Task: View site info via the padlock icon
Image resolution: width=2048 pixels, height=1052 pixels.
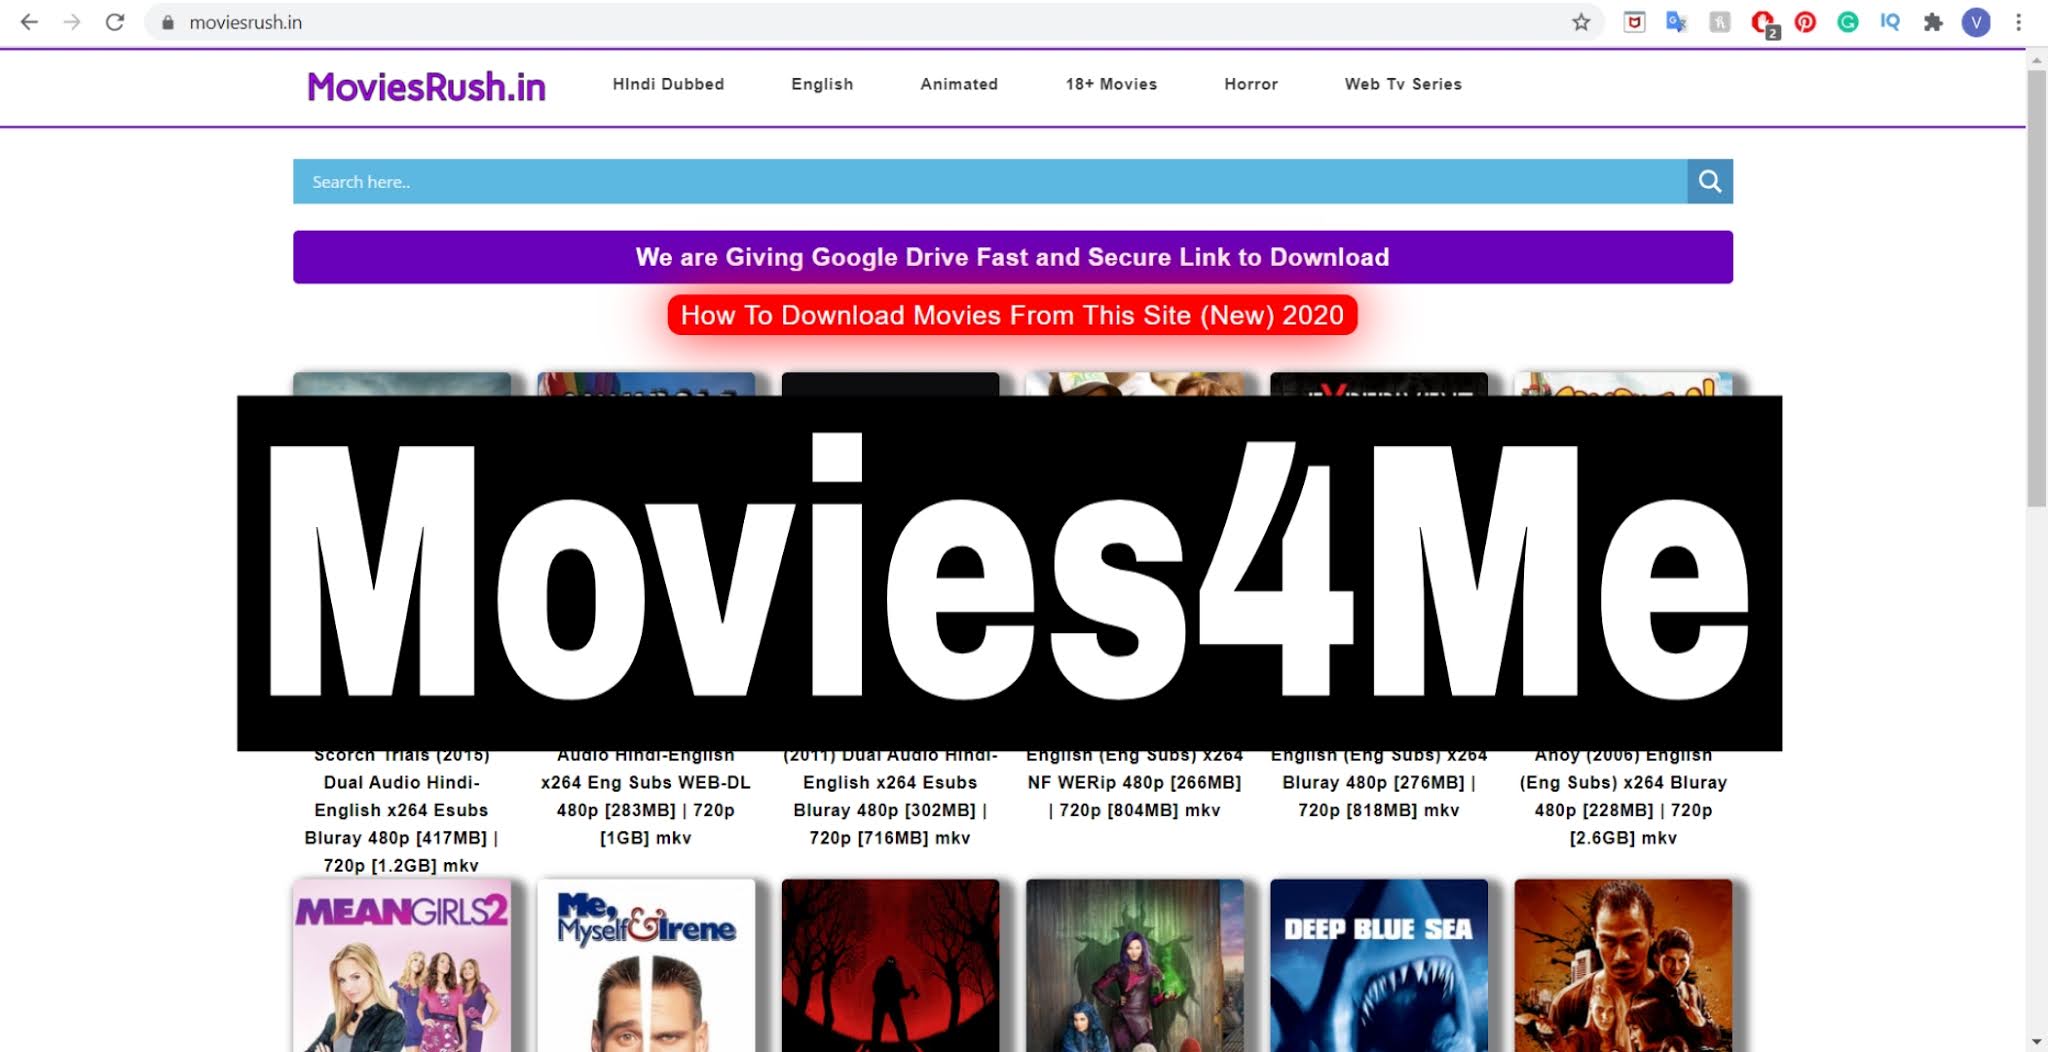Action: [168, 22]
